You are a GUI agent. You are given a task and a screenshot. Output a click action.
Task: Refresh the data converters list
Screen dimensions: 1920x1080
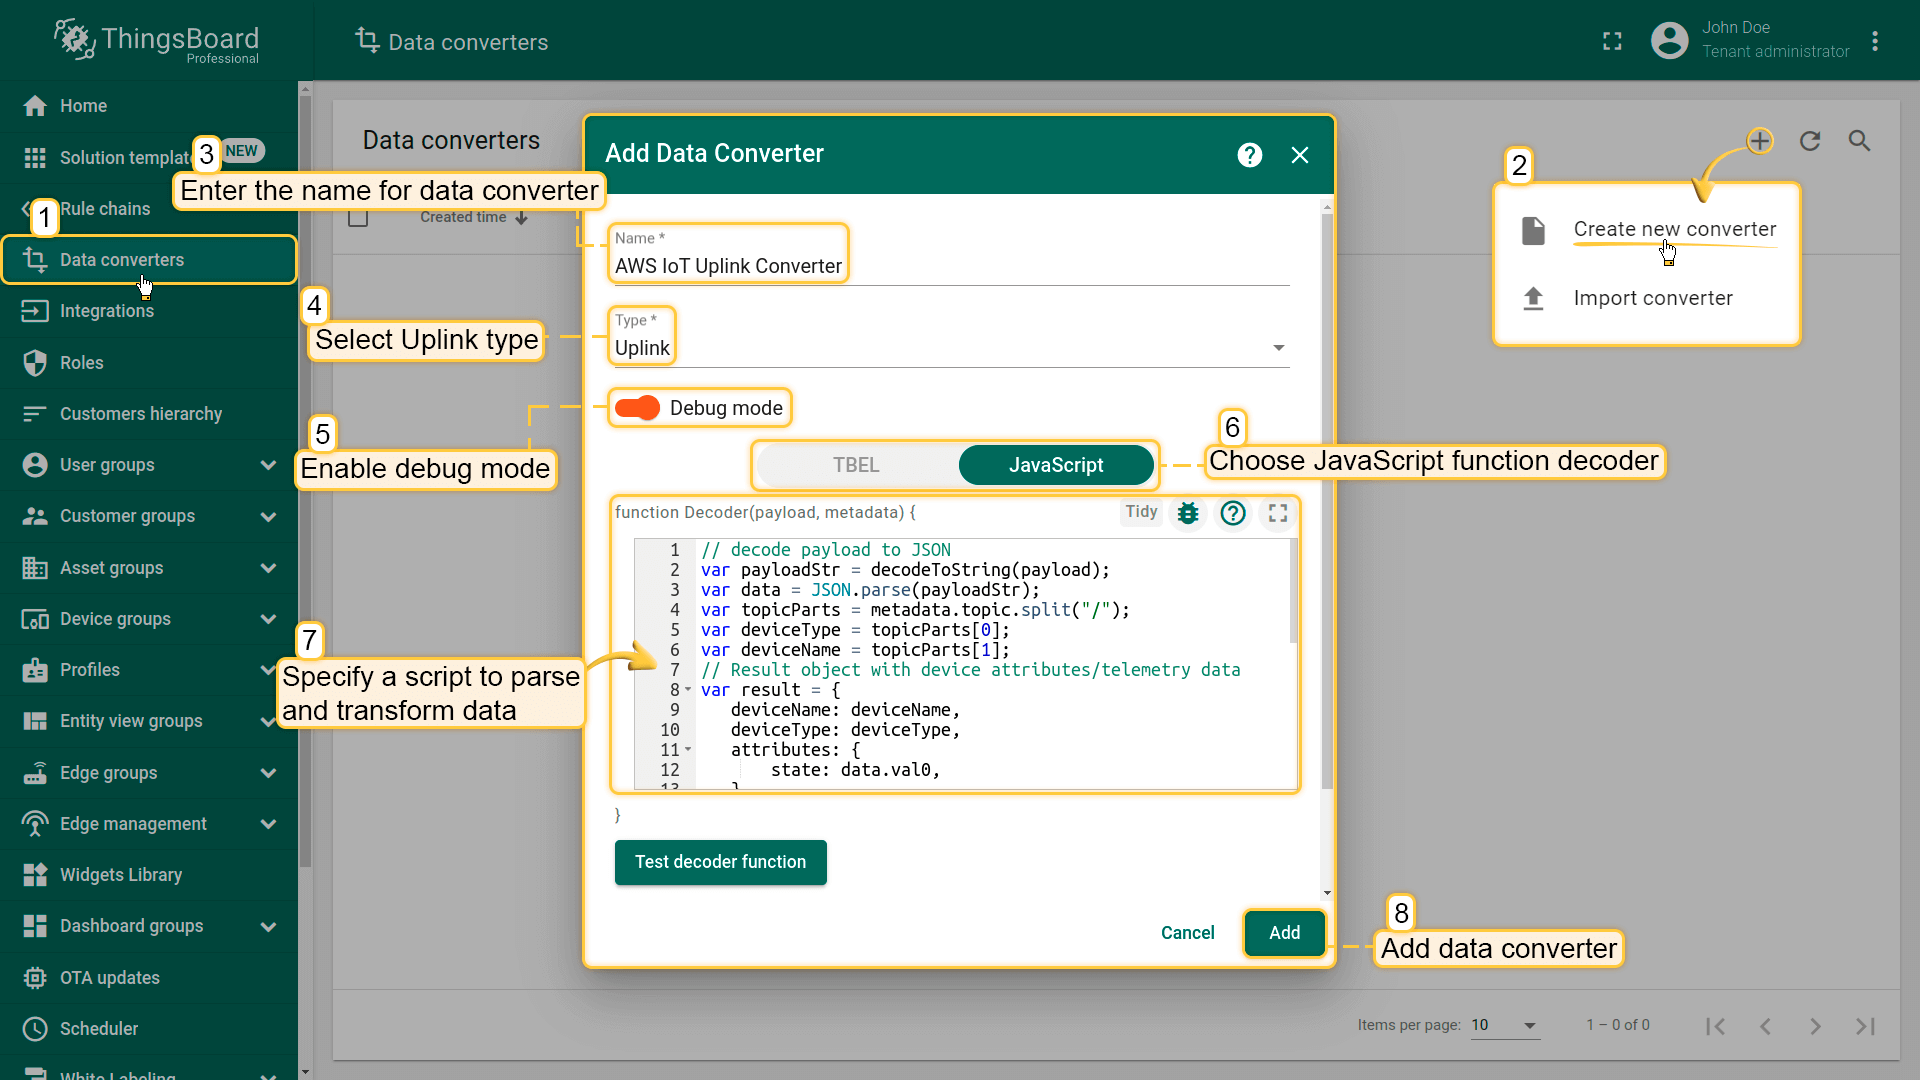[1810, 141]
